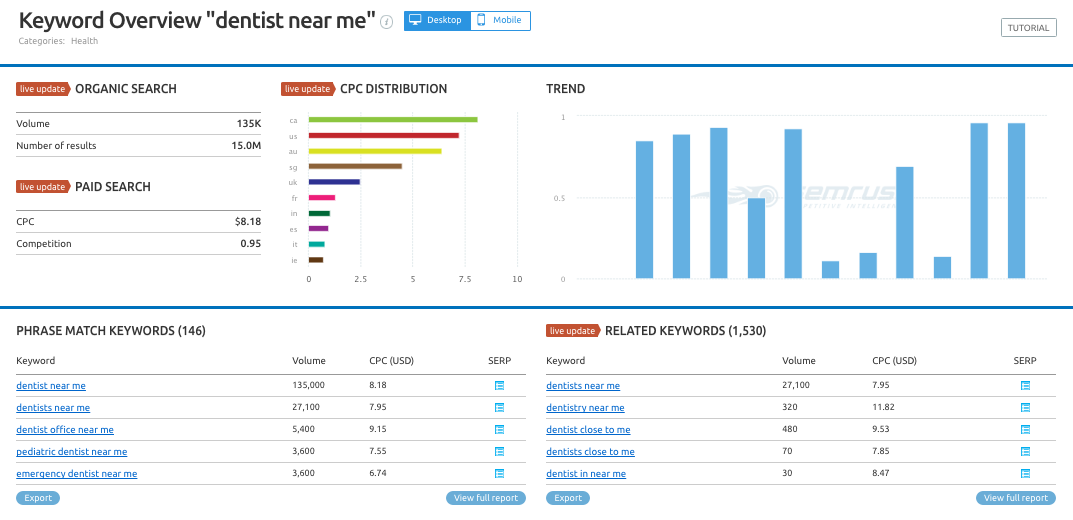Click the red us CPC bar

point(384,135)
